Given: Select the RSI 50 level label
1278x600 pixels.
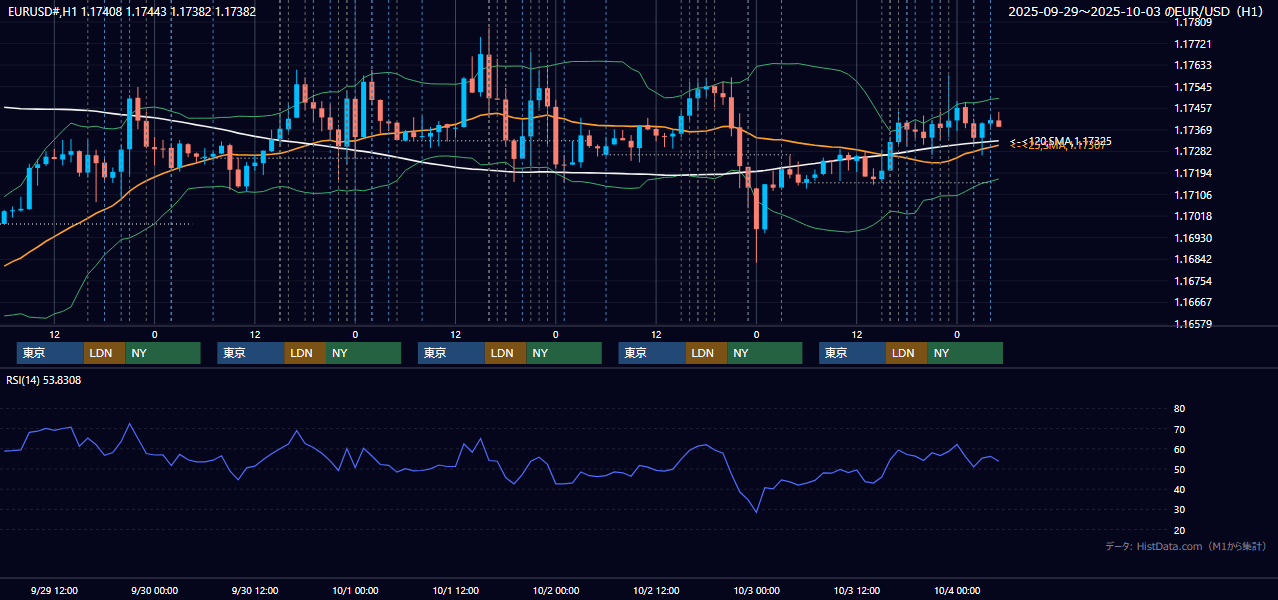Looking at the screenshot, I should tap(1179, 469).
